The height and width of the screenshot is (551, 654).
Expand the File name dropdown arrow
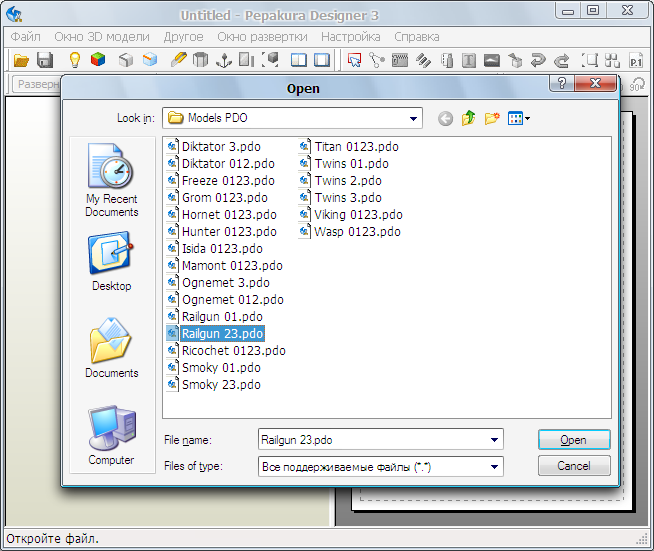[494, 440]
